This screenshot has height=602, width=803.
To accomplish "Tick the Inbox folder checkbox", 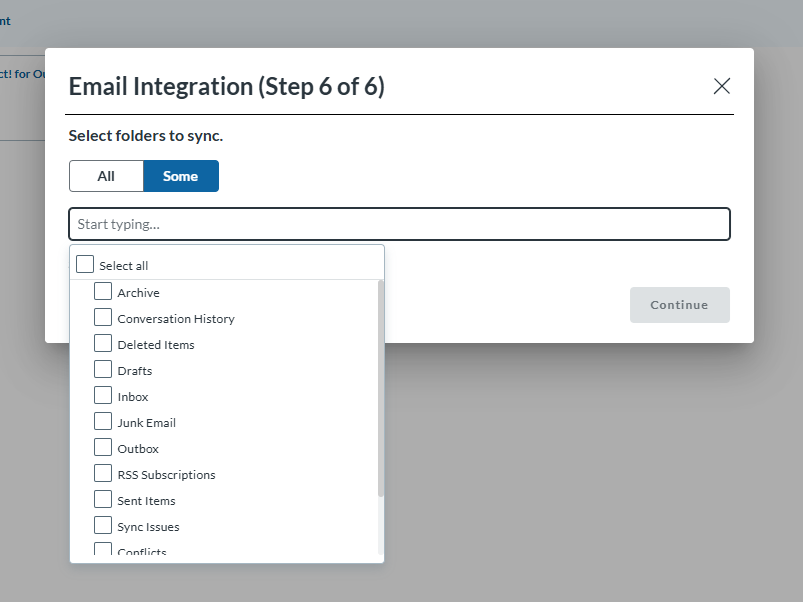I will [103, 396].
